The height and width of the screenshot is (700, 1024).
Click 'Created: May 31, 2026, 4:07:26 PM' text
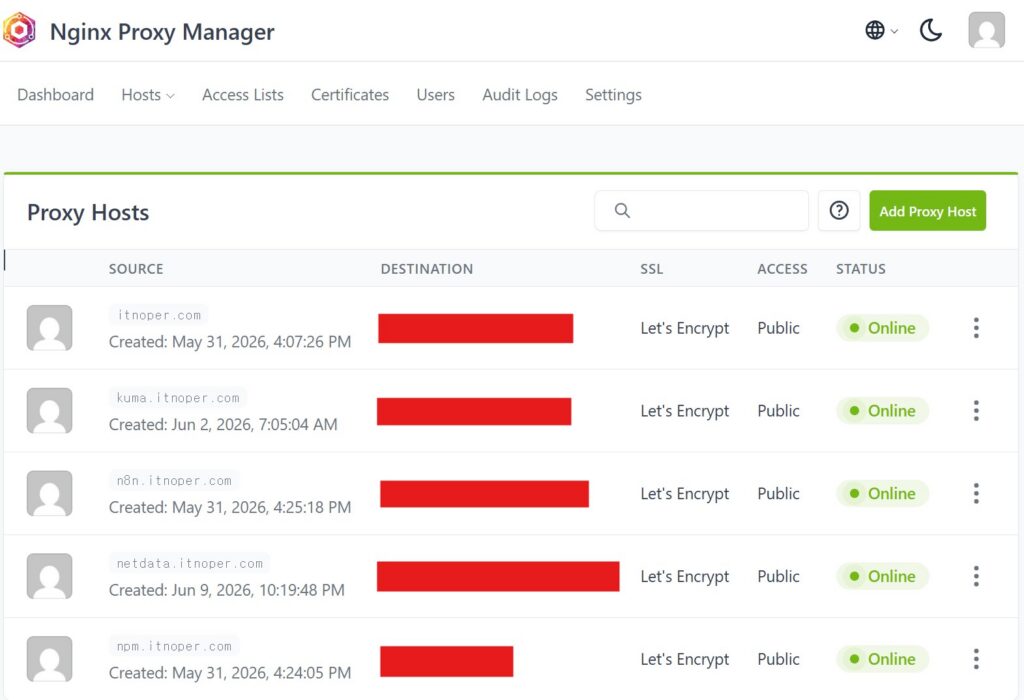tap(230, 342)
